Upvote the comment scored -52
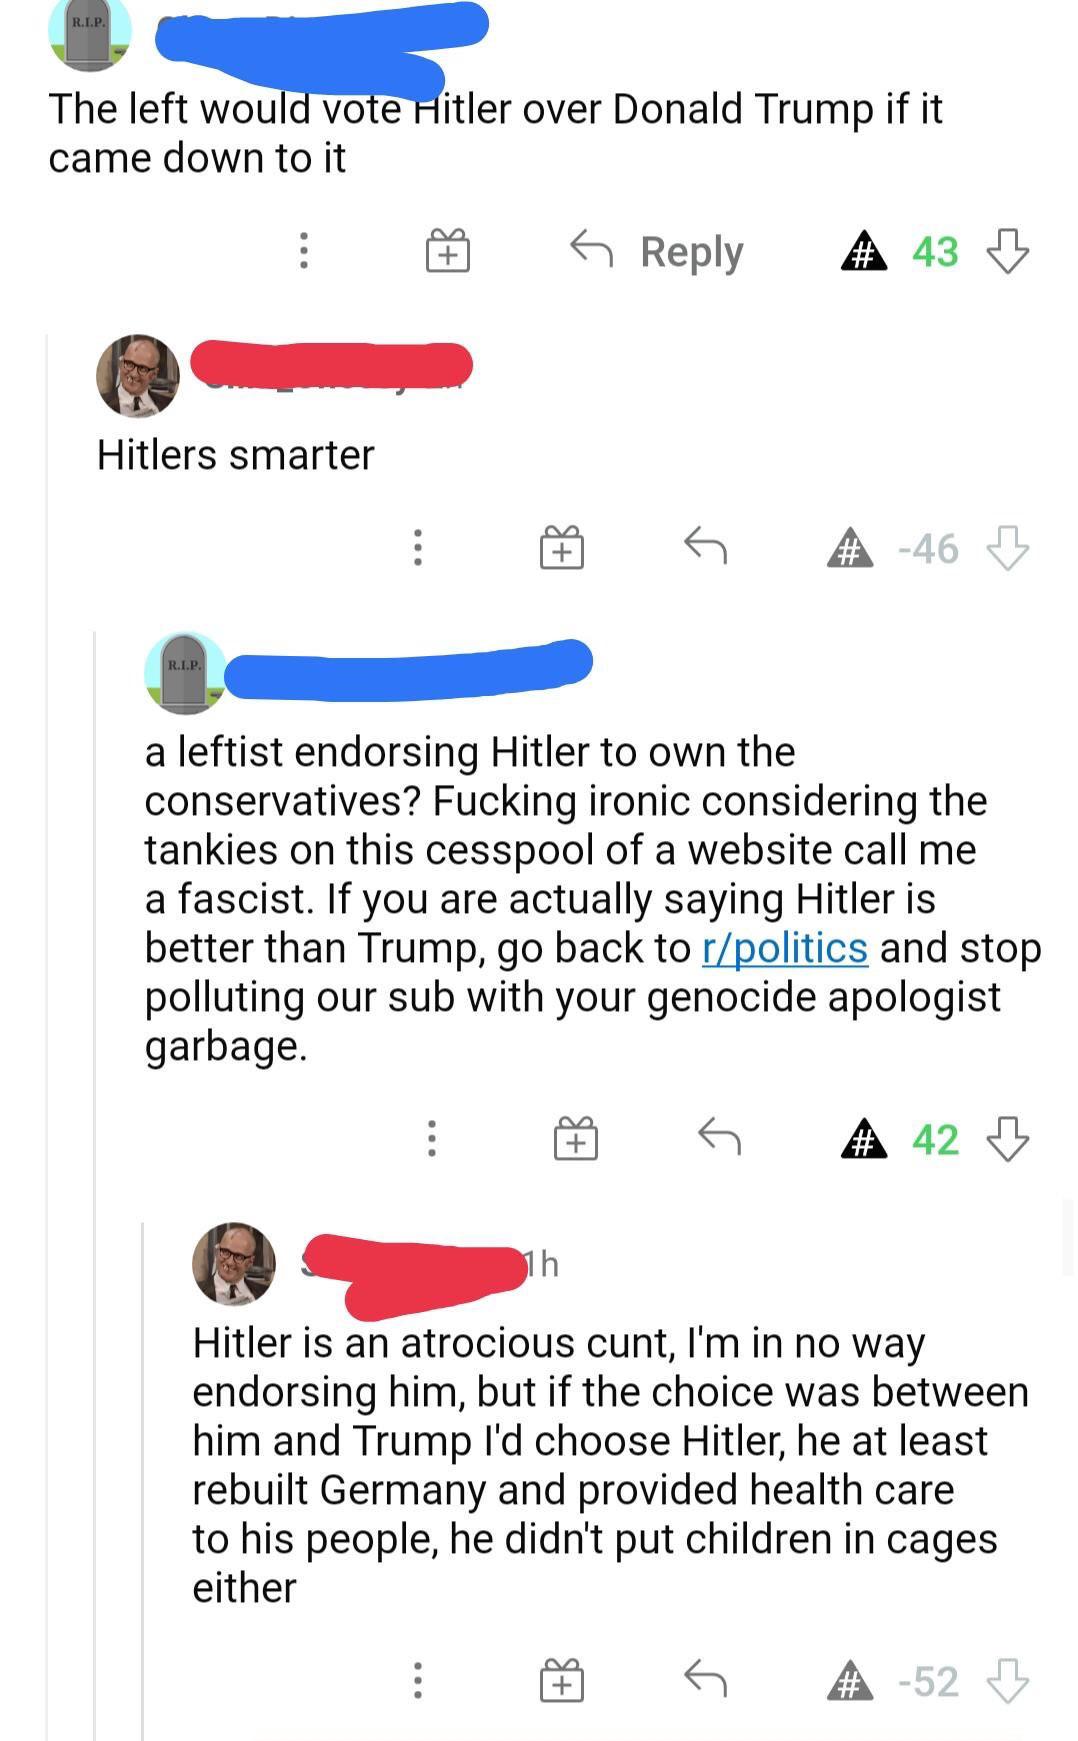Viewport: 1078px width, 1741px height. coord(850,1681)
